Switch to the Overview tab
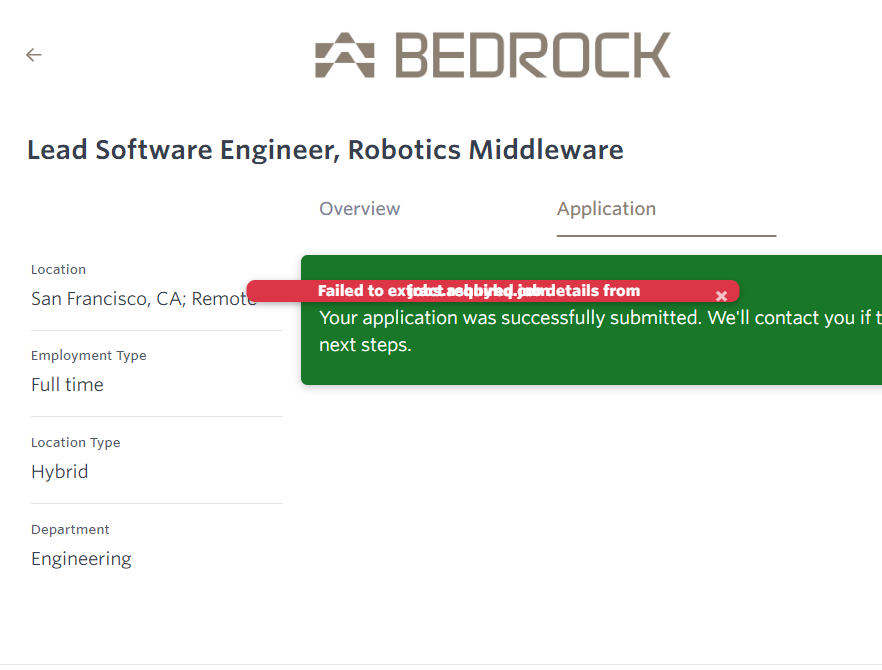The image size is (882, 670). (360, 209)
